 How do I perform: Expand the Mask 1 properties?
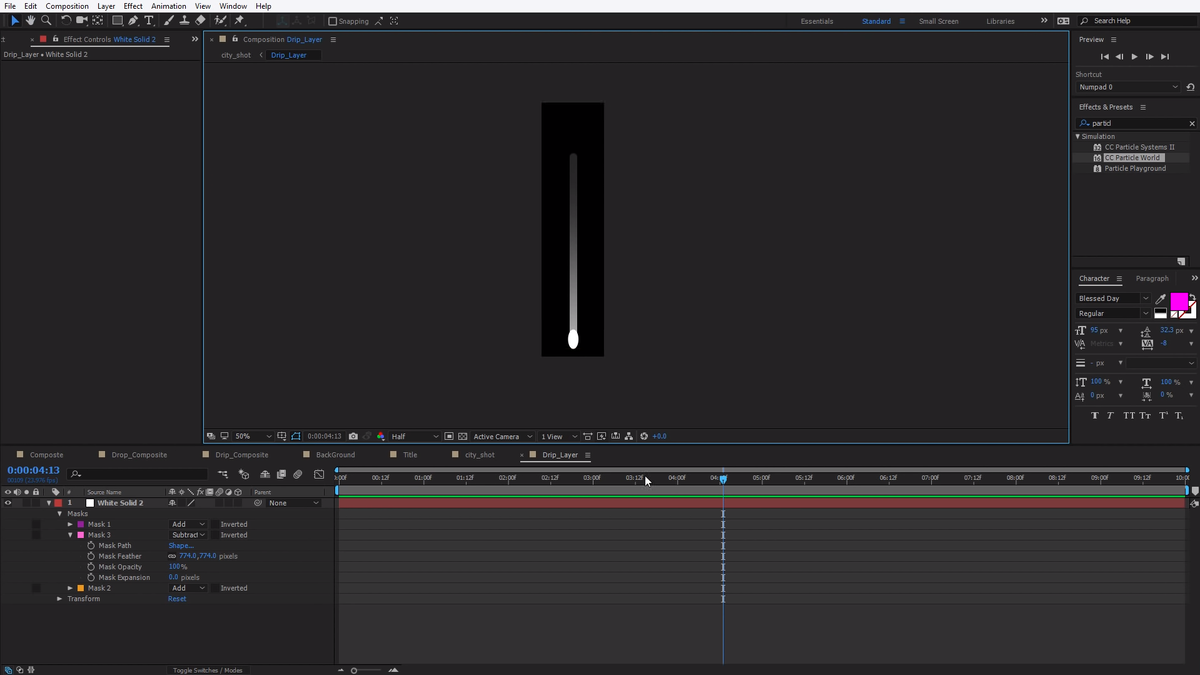[70, 524]
